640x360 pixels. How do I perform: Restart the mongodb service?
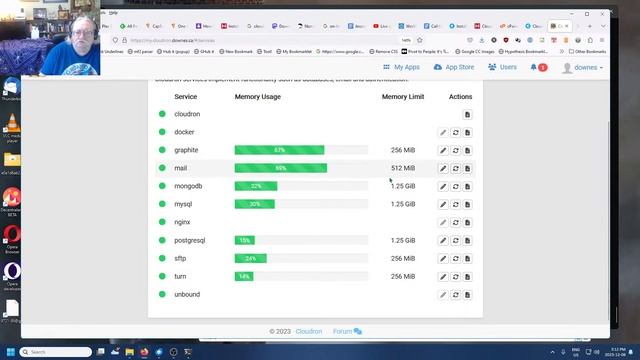tap(456, 186)
